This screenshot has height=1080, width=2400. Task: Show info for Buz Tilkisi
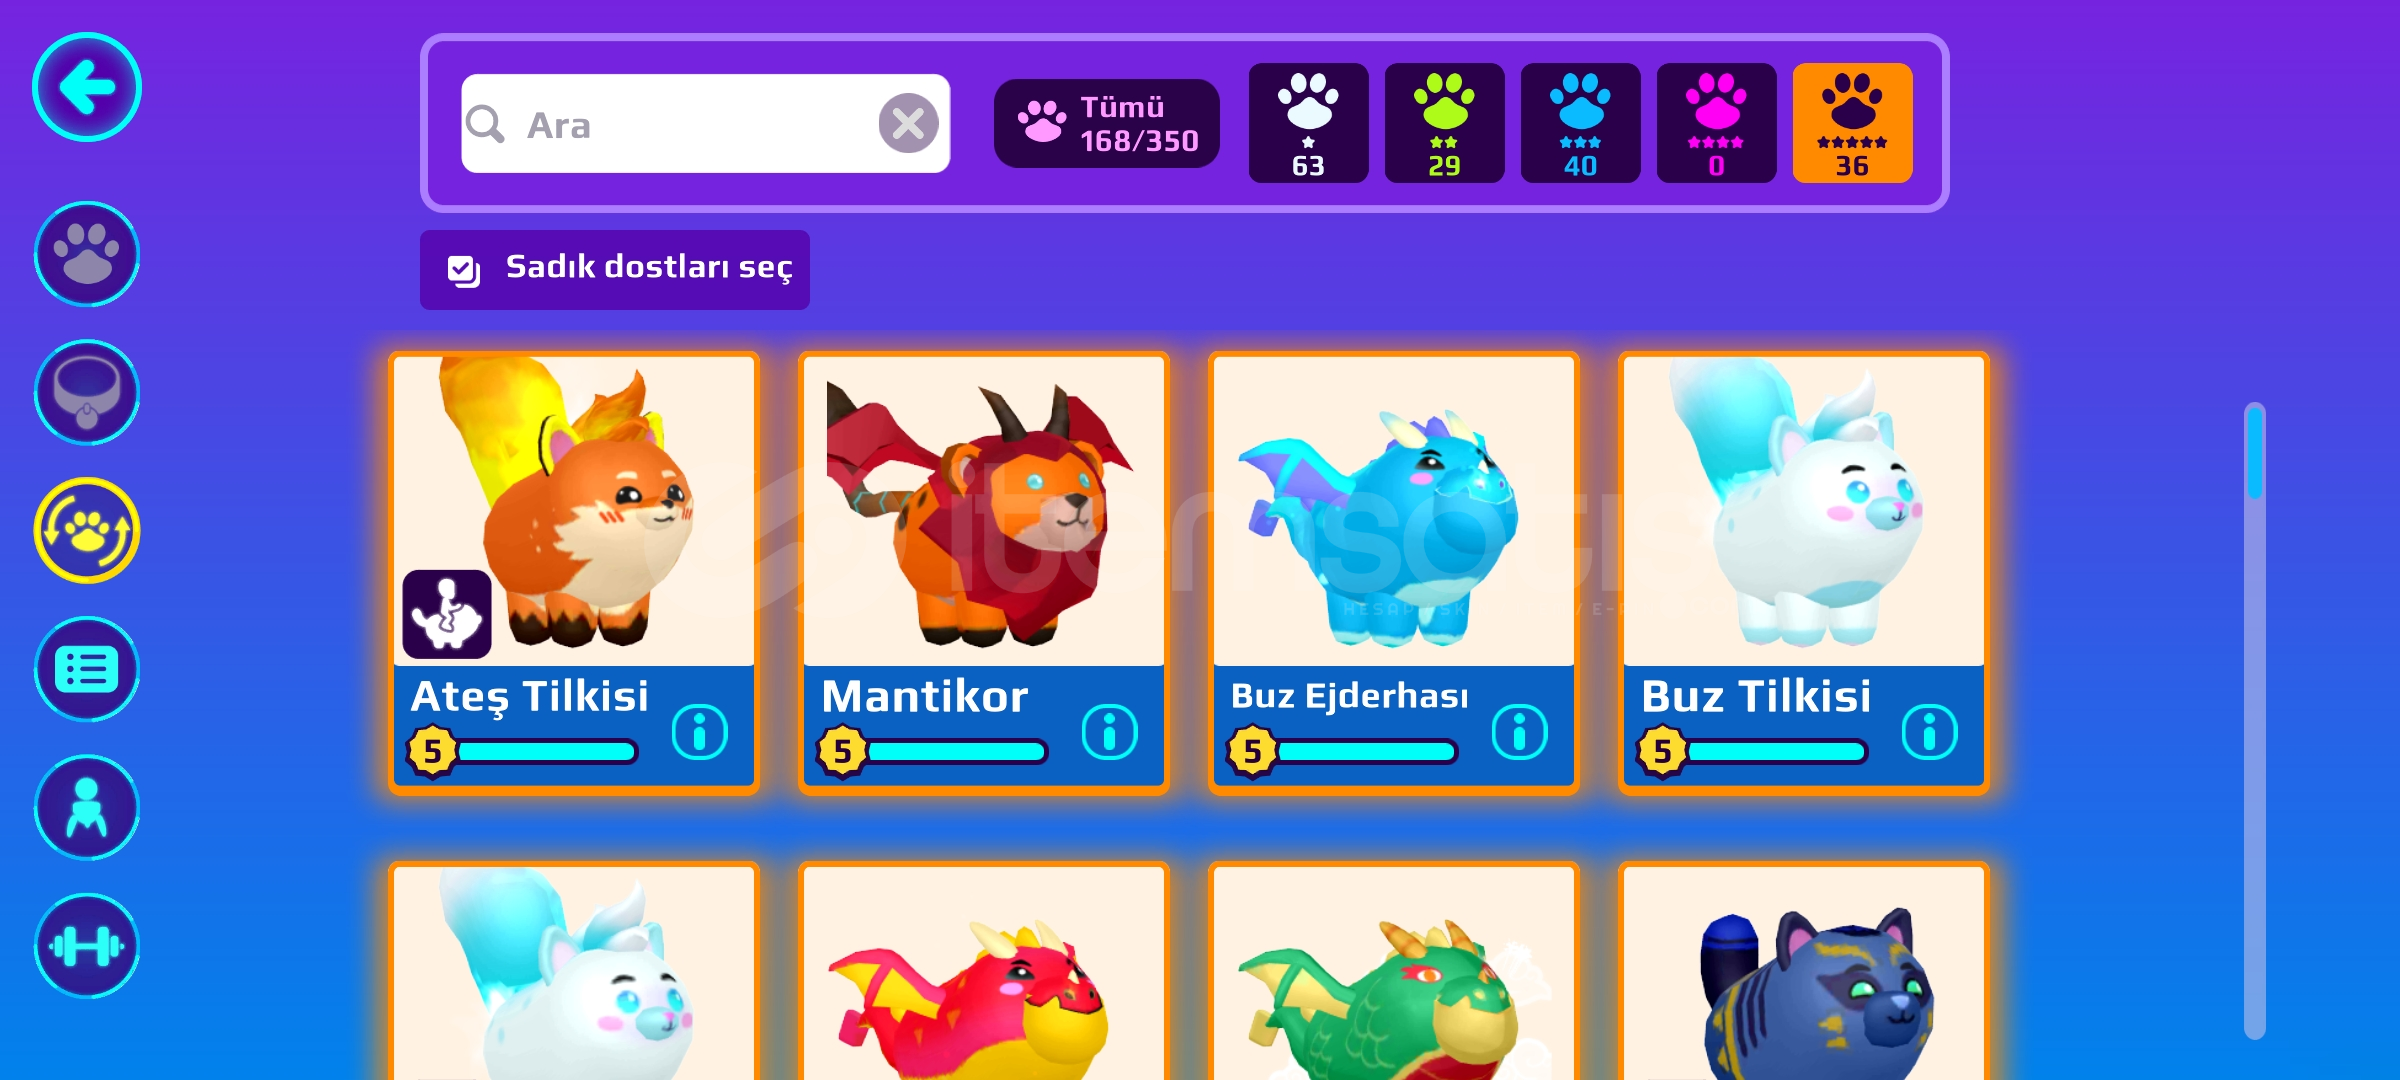[1930, 732]
